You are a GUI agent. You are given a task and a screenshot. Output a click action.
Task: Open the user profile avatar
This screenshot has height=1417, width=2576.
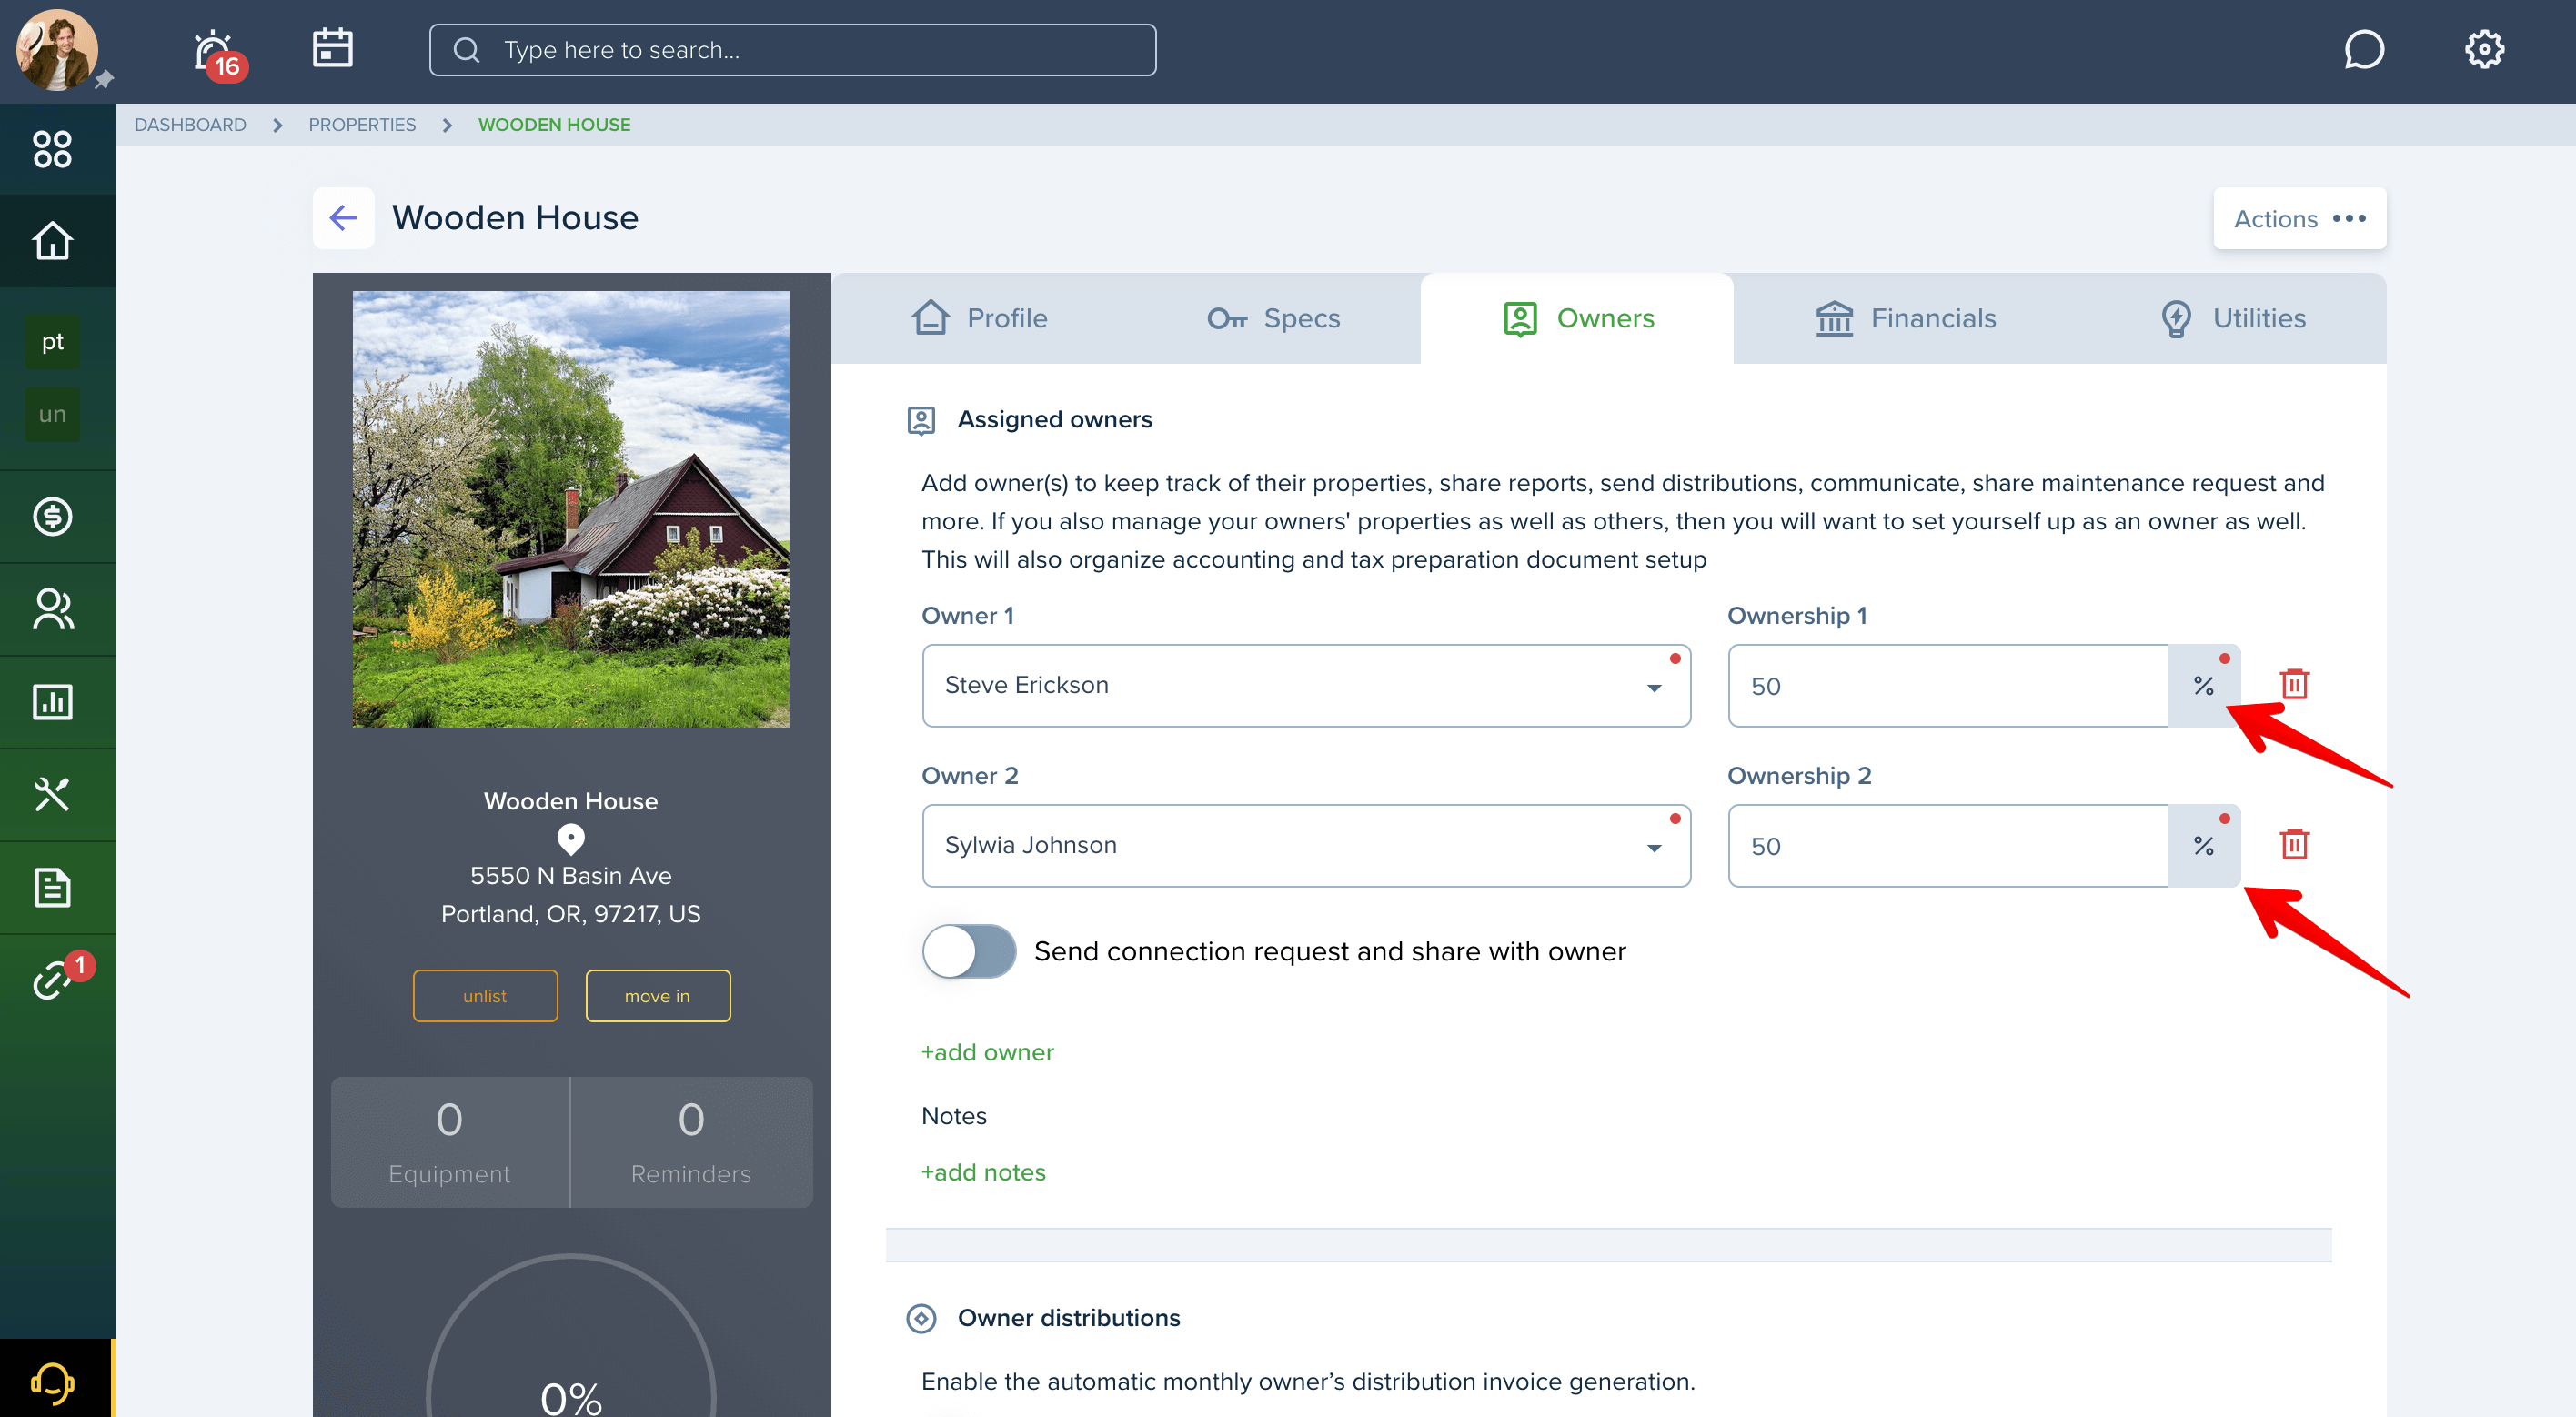(57, 50)
